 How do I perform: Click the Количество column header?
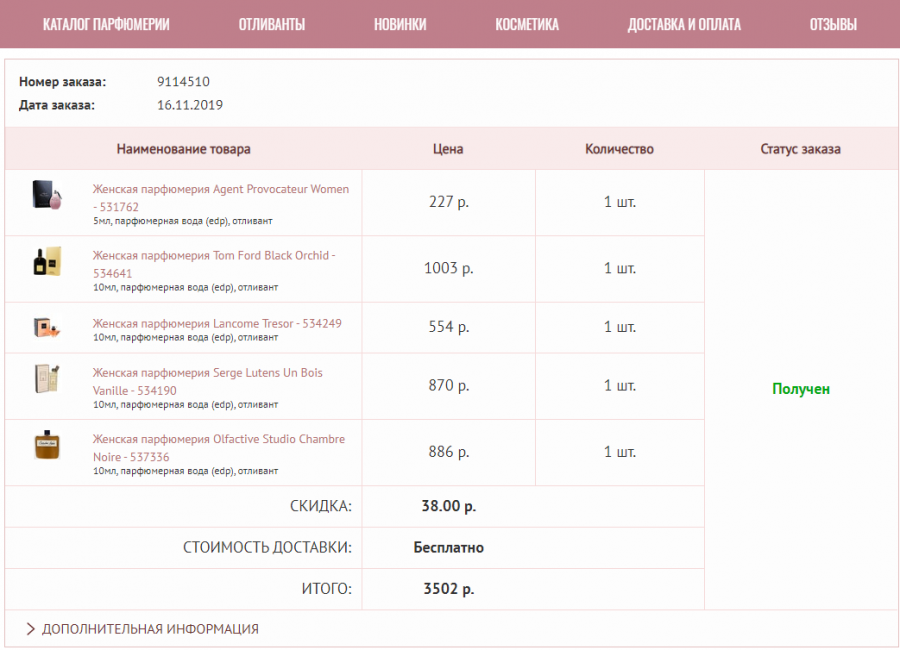619,149
